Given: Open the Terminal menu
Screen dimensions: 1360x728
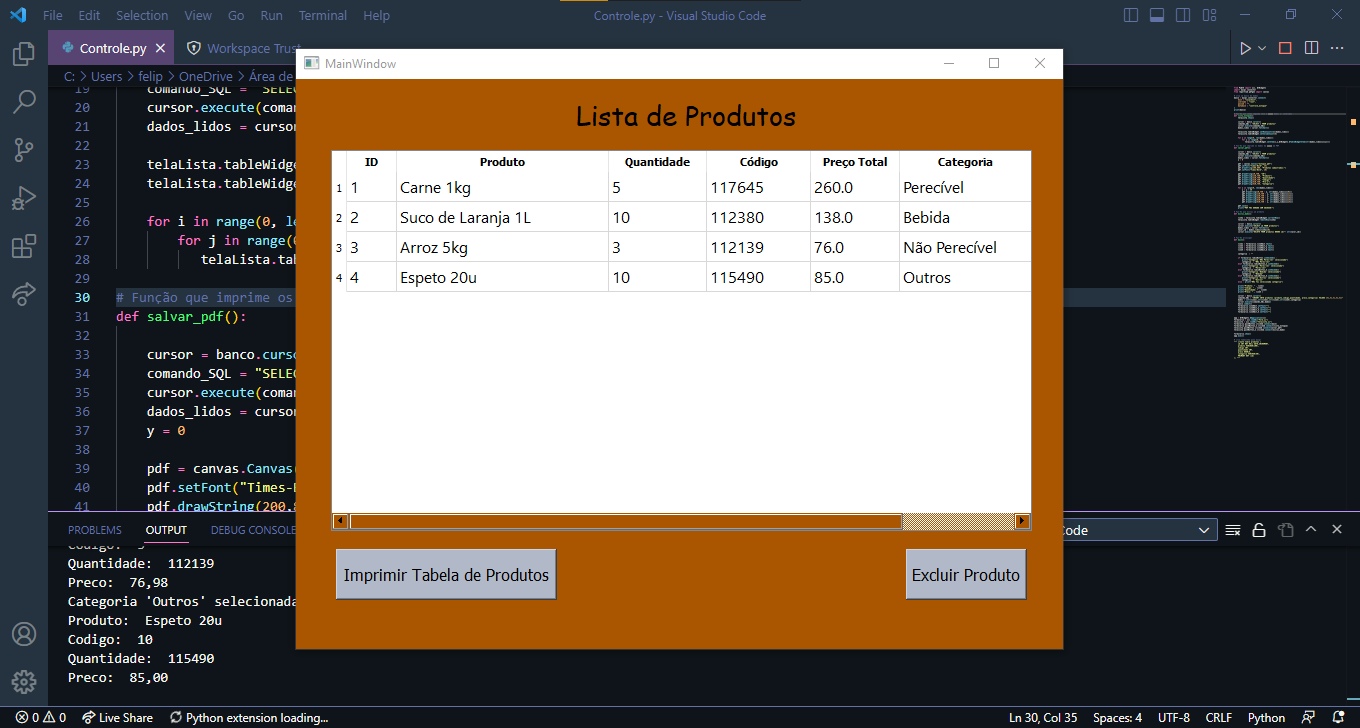Looking at the screenshot, I should (x=322, y=15).
